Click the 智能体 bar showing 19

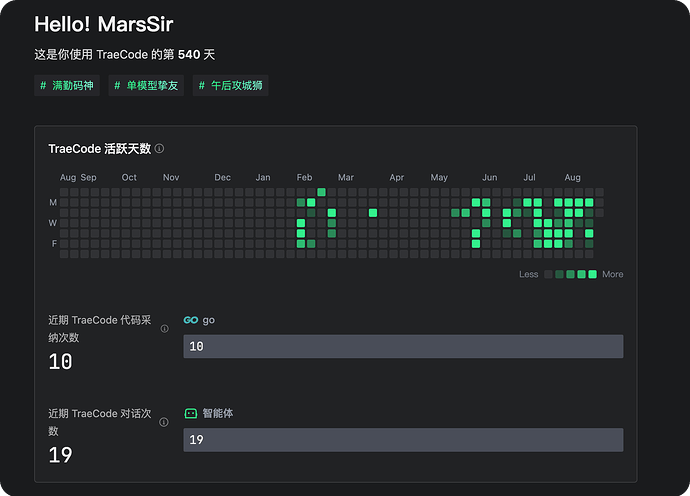403,440
